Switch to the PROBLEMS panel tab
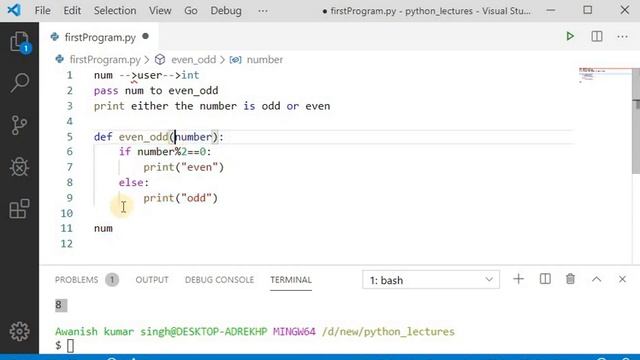 [x=76, y=280]
